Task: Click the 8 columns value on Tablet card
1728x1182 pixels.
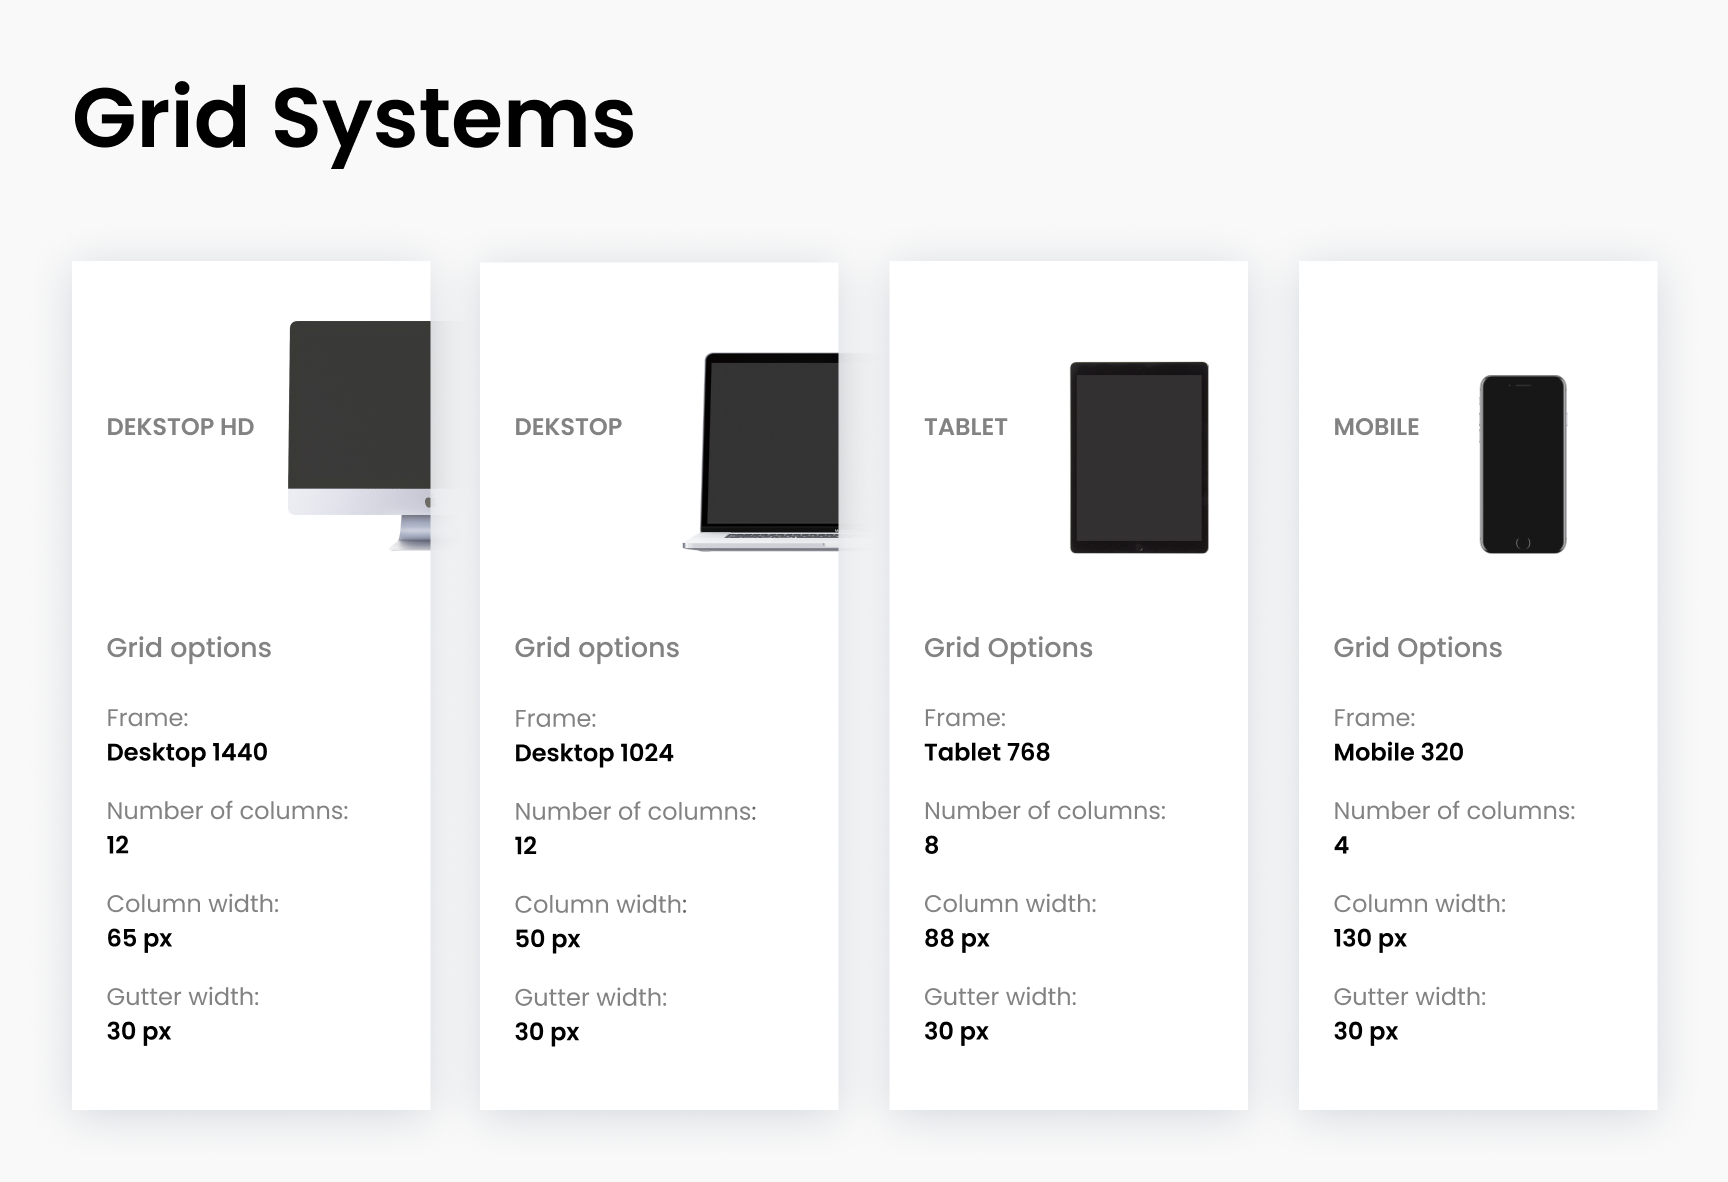Action: 931,845
